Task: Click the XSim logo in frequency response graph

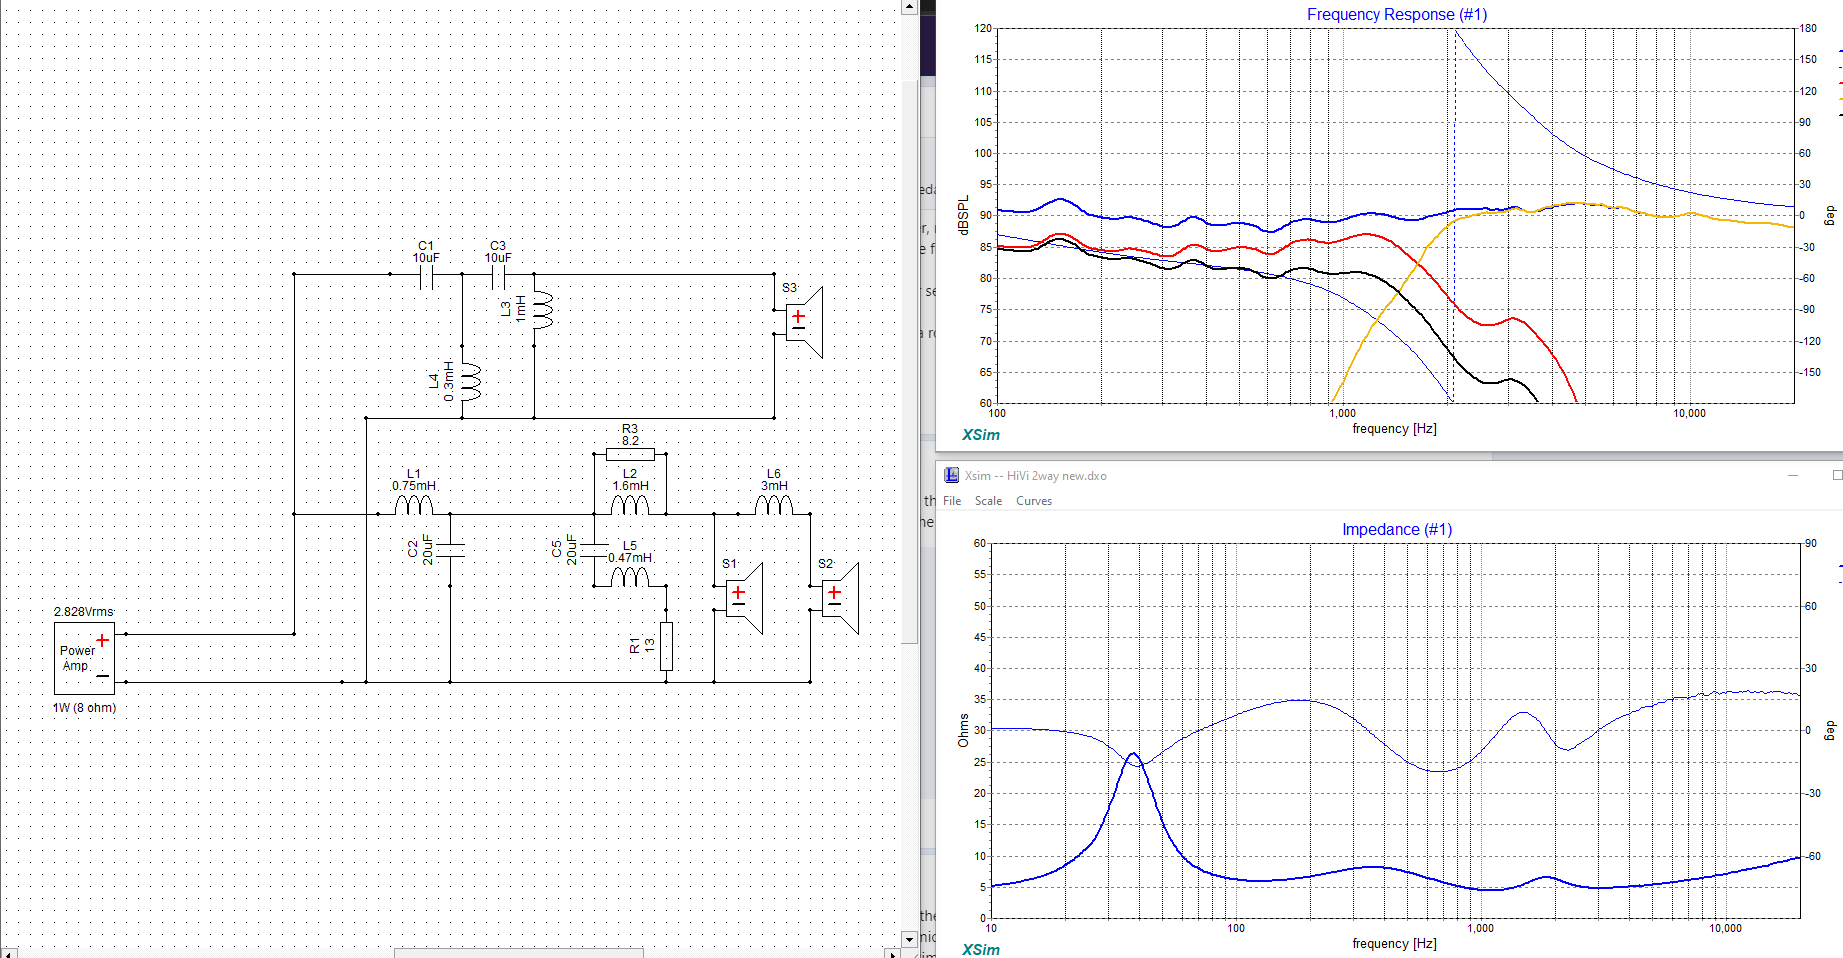Action: pyautogui.click(x=980, y=435)
